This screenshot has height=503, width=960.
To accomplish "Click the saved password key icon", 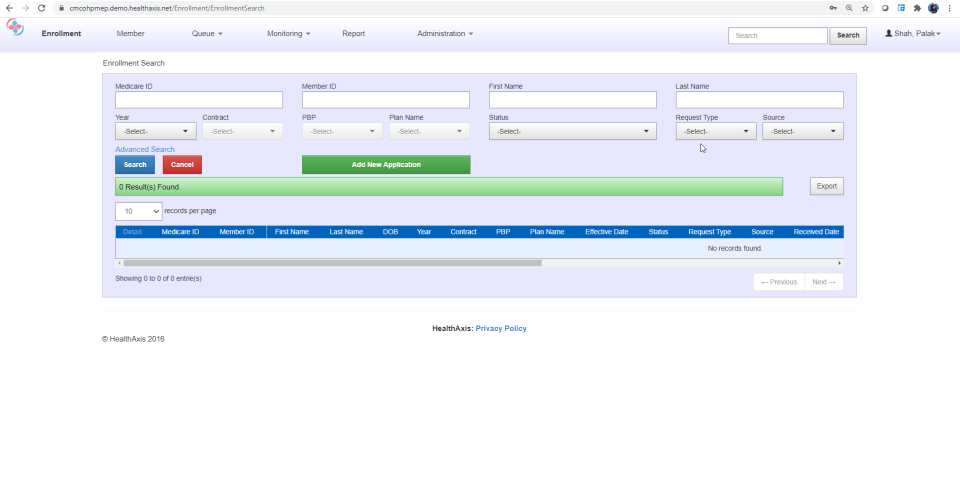I will click(x=833, y=8).
